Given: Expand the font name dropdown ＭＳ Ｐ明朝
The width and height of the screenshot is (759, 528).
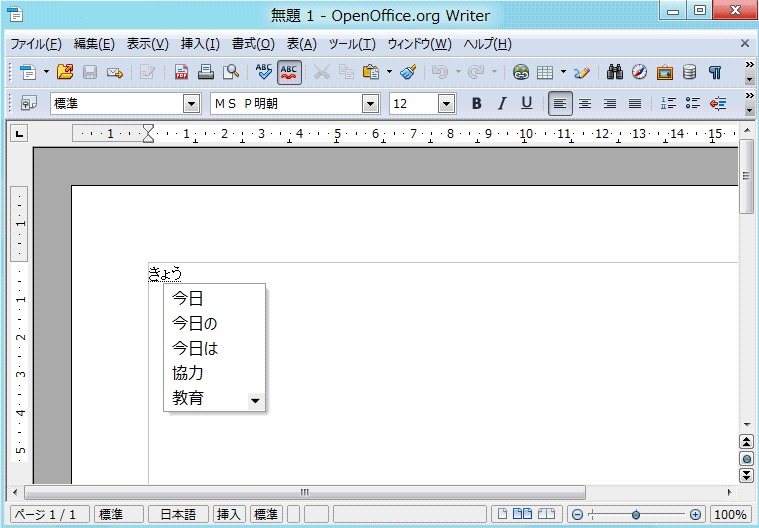Looking at the screenshot, I should tap(370, 104).
